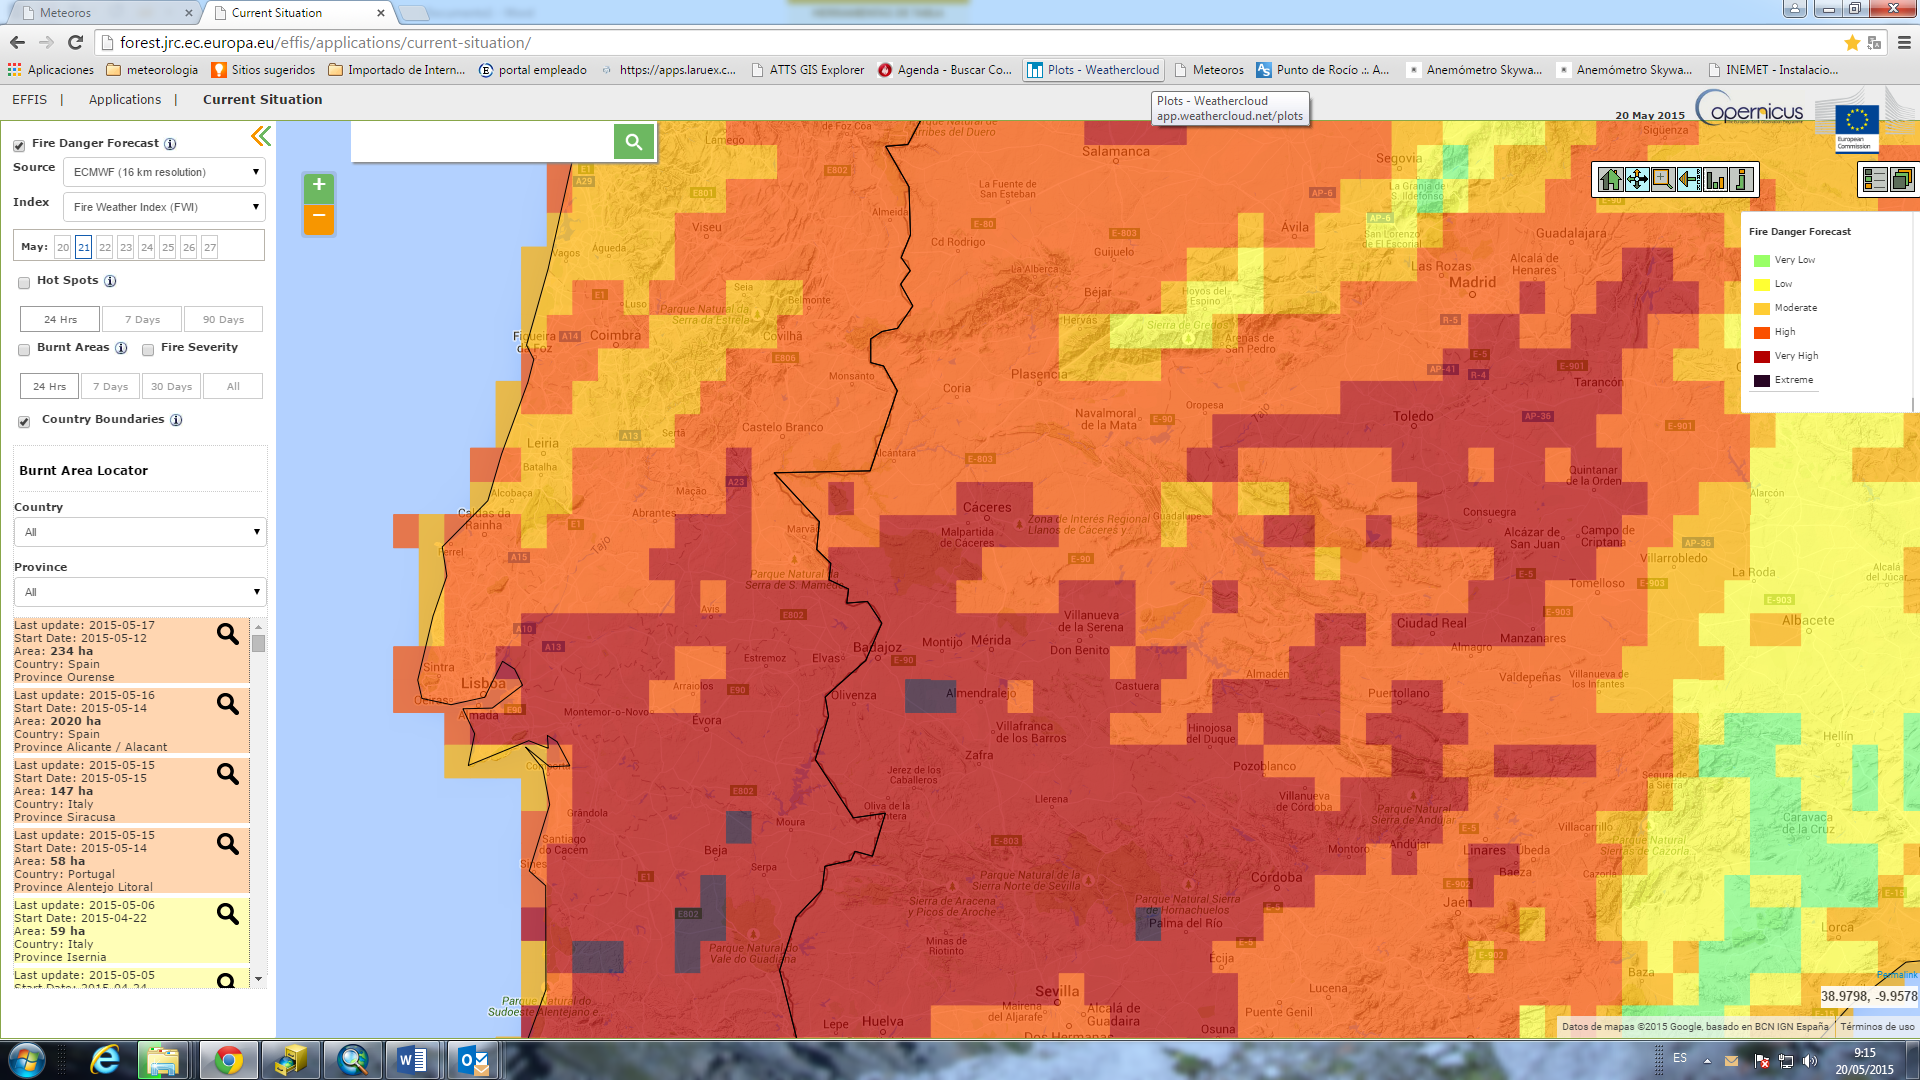Select the pan arrows map tool
The image size is (1920, 1080).
(1637, 180)
